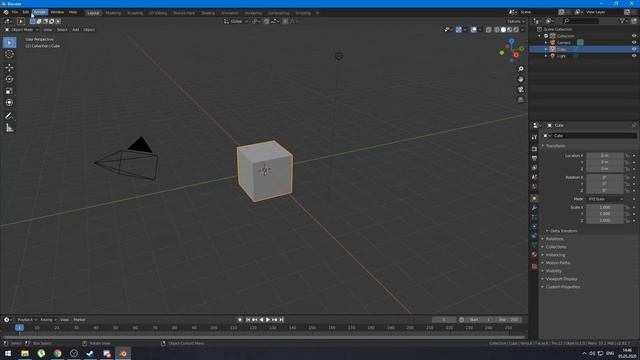This screenshot has height=360, width=640.
Task: Open the Scene properties tab
Action: (534, 177)
